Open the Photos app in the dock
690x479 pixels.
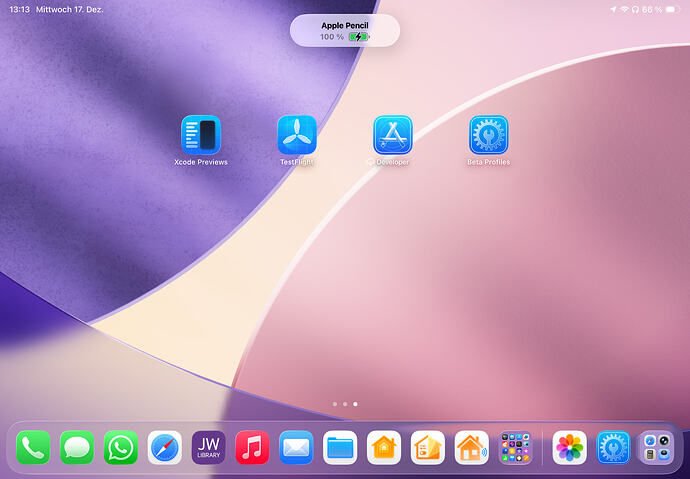569,447
